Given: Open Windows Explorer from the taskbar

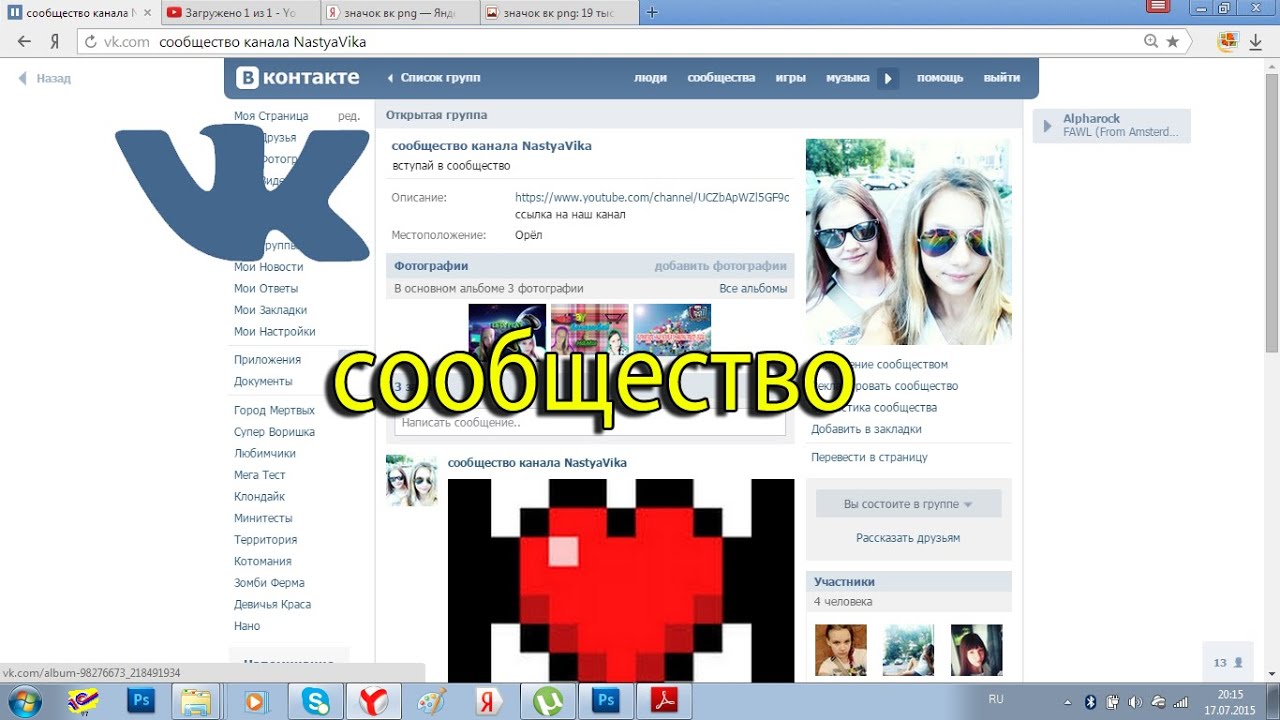Looking at the screenshot, I should click(x=197, y=701).
